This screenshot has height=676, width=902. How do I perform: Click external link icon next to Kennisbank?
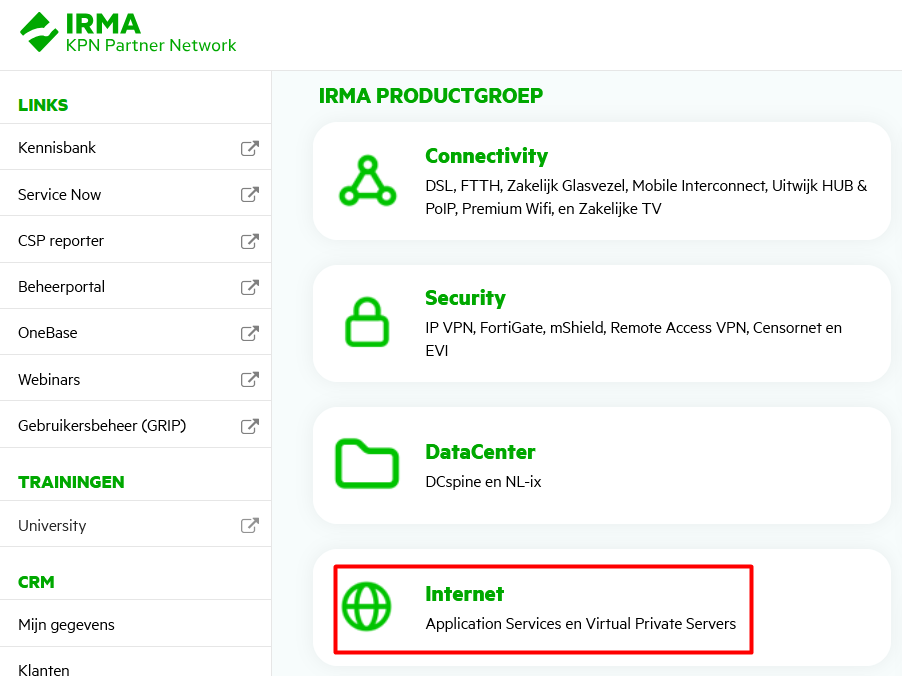pos(249,148)
